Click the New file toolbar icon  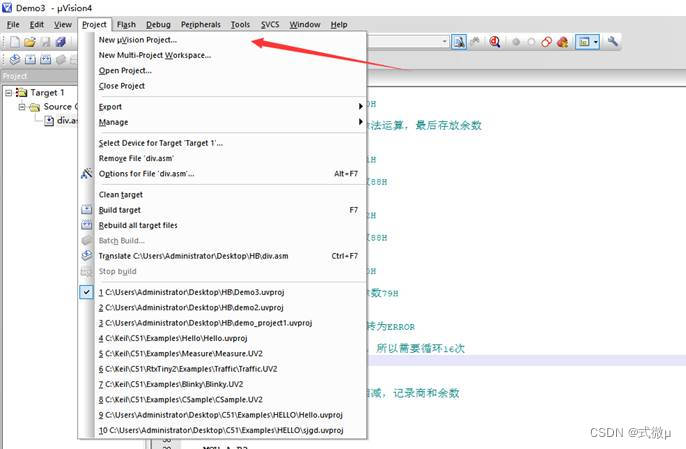pyautogui.click(x=14, y=42)
